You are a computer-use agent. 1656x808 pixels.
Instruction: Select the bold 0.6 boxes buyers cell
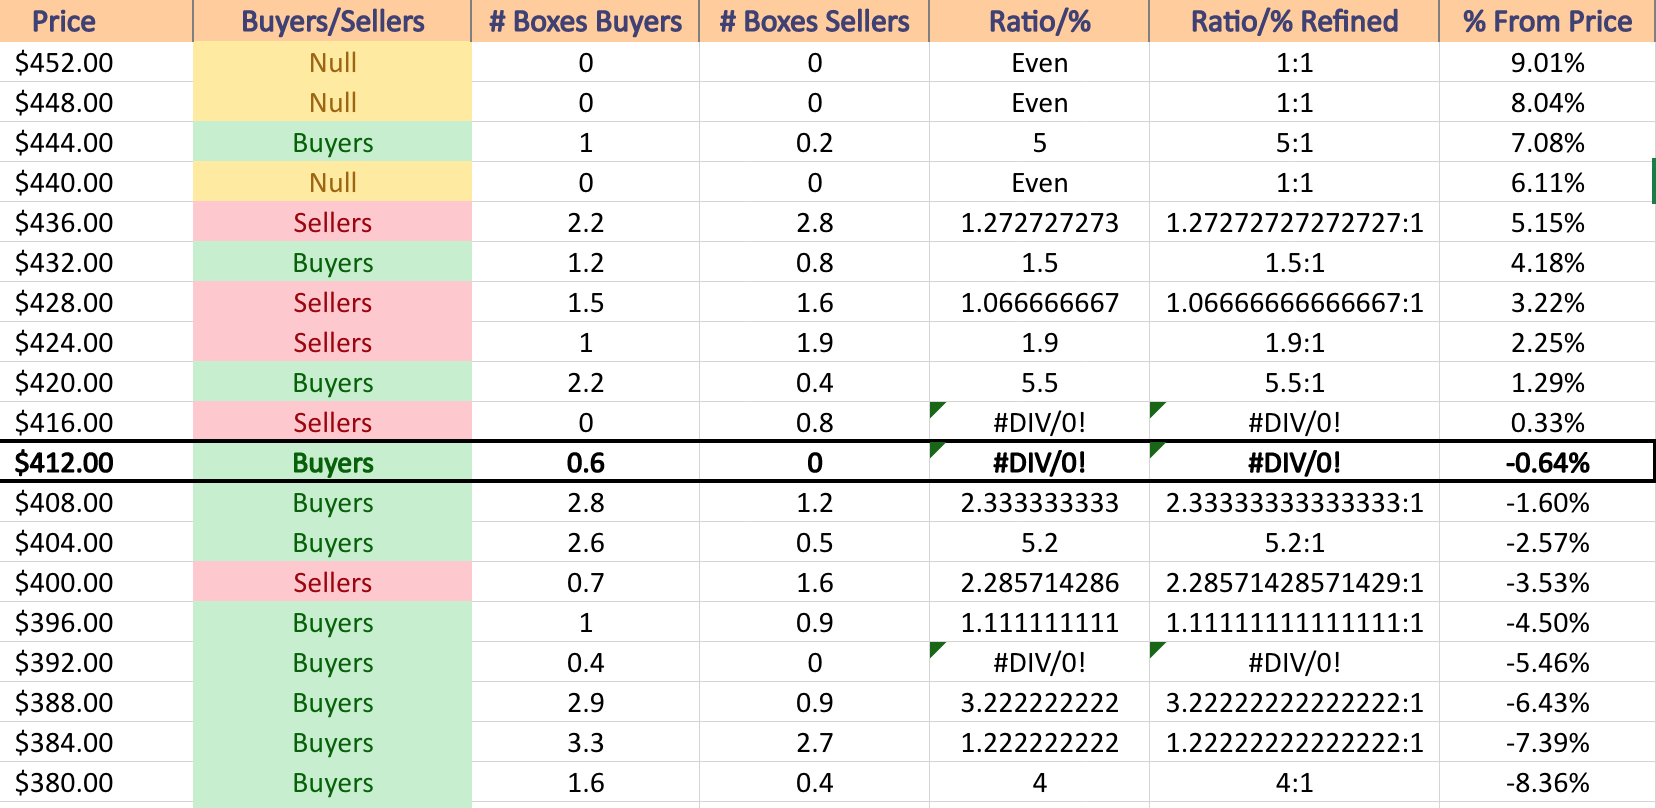[x=585, y=462]
